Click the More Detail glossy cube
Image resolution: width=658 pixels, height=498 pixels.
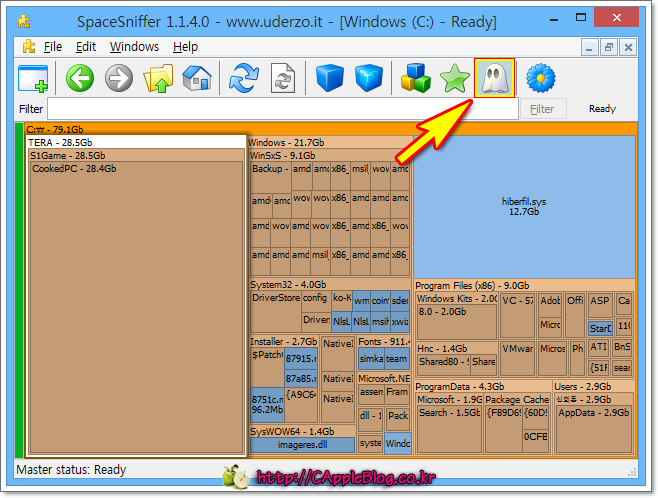click(x=369, y=78)
